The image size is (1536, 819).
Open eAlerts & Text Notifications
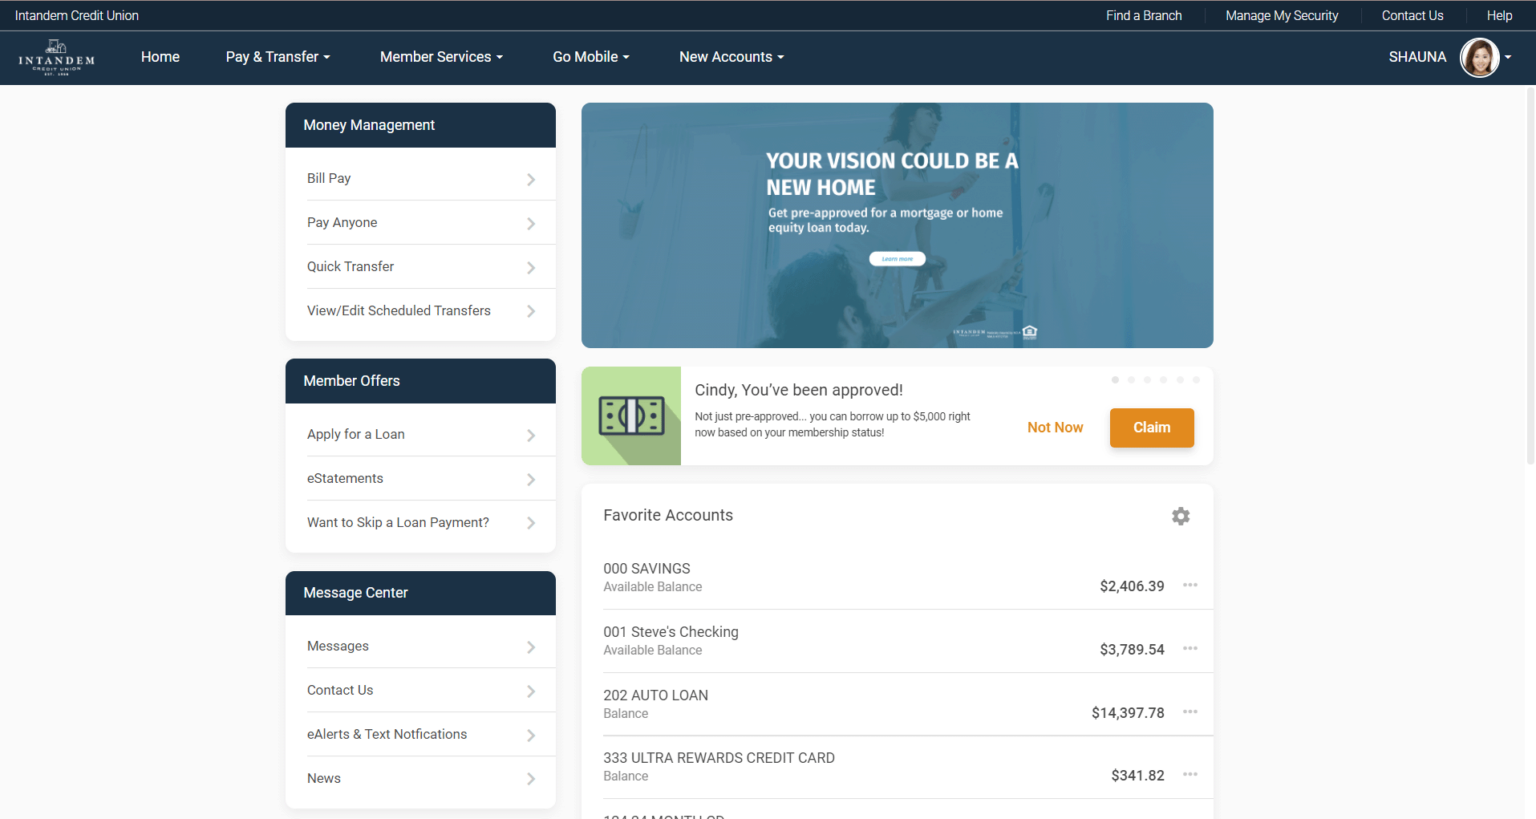(x=387, y=733)
